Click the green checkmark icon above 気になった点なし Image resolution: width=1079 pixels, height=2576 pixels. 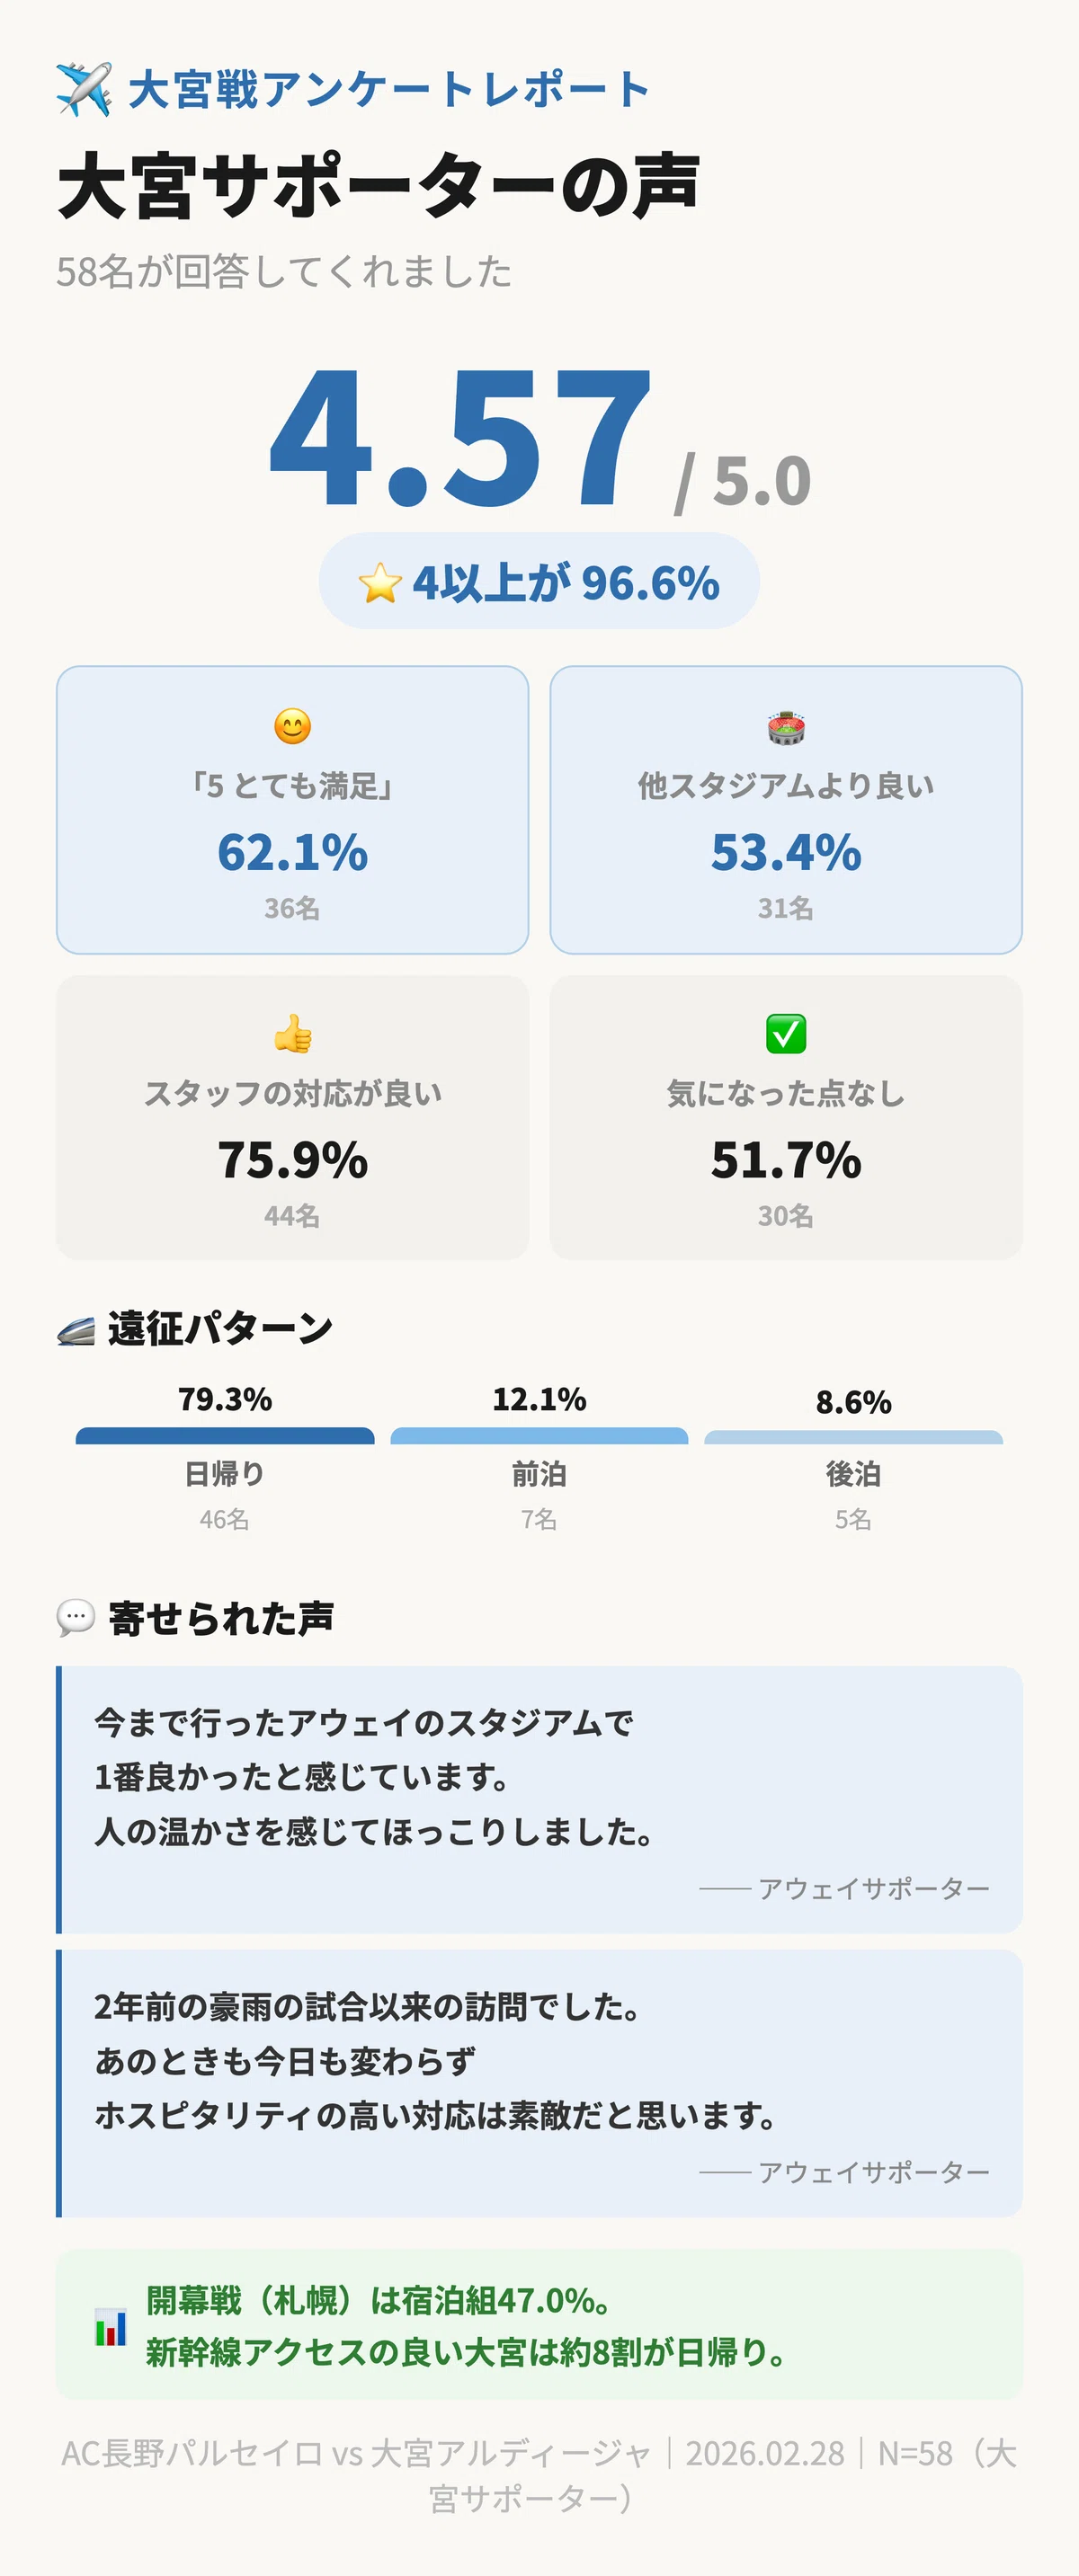point(786,1034)
